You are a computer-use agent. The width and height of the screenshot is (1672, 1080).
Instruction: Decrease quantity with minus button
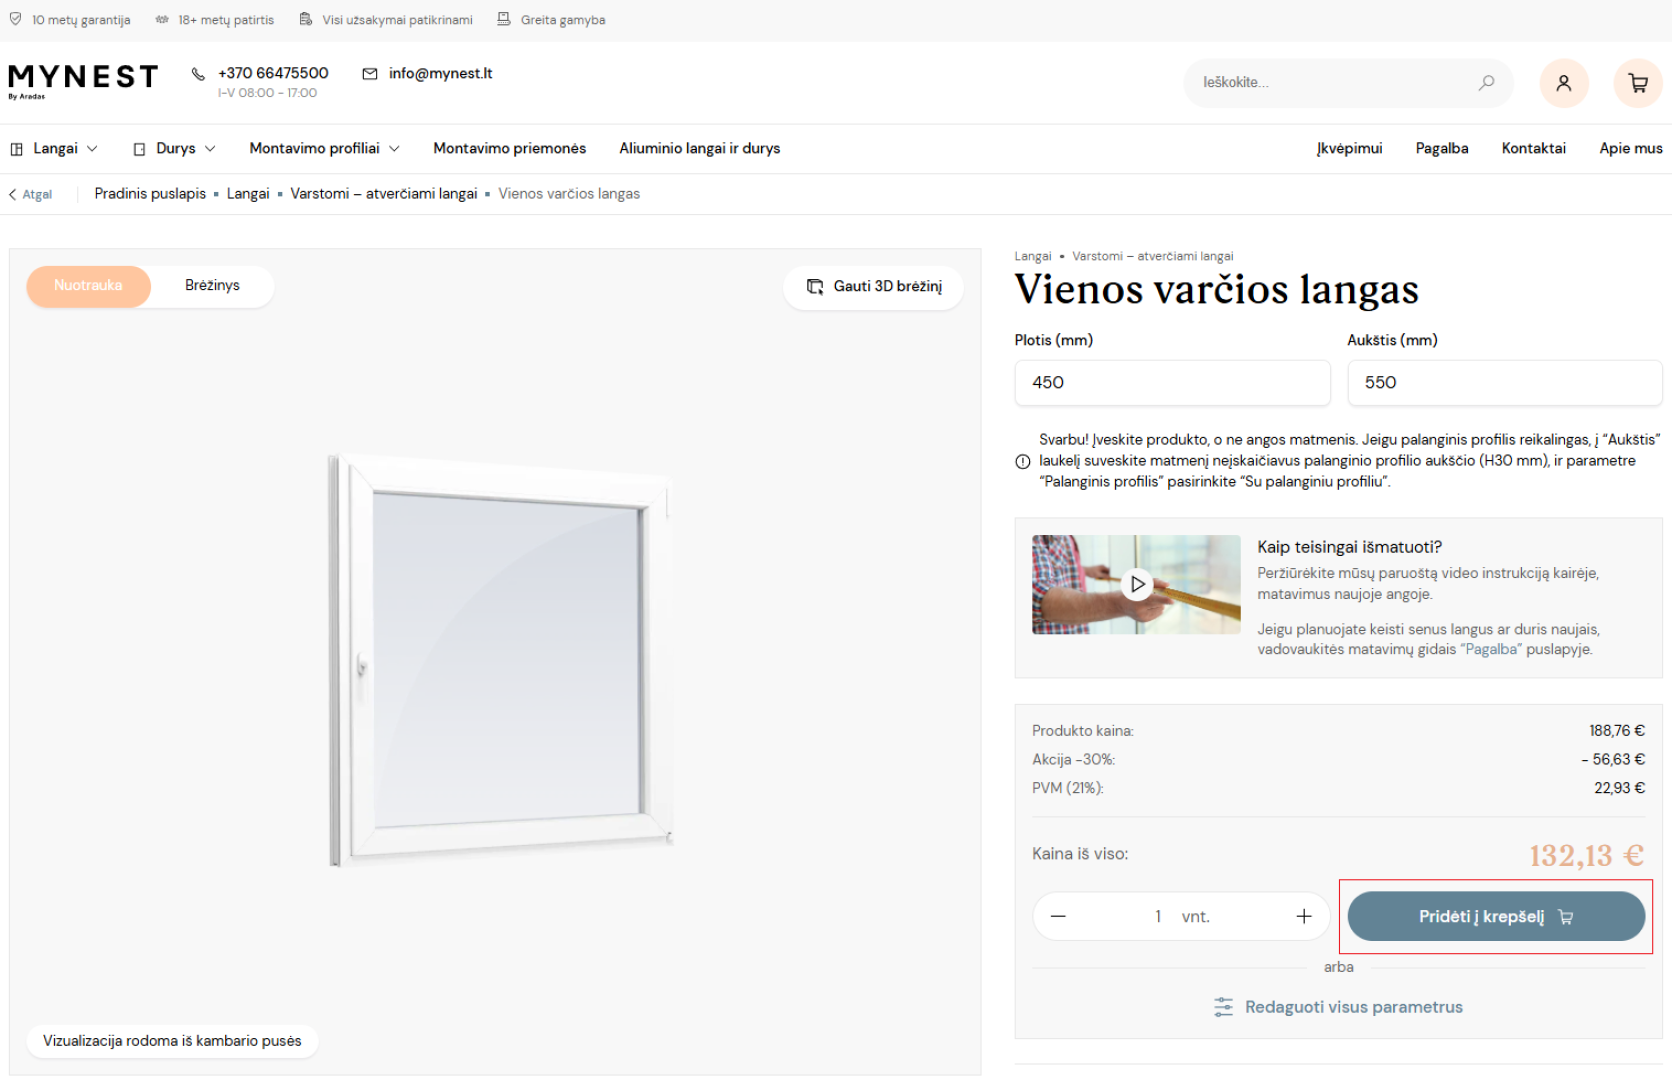pyautogui.click(x=1058, y=916)
